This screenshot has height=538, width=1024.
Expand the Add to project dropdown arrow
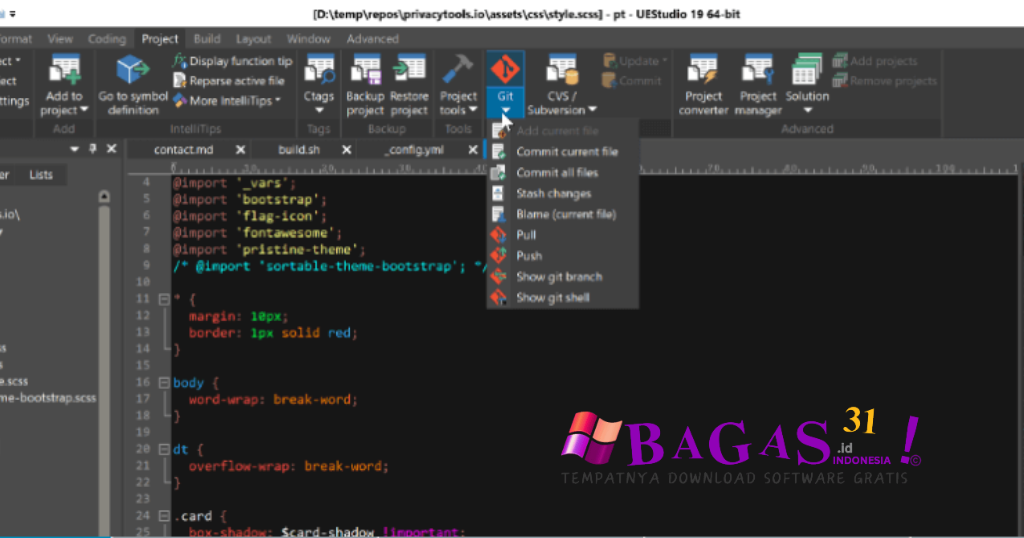[84, 110]
